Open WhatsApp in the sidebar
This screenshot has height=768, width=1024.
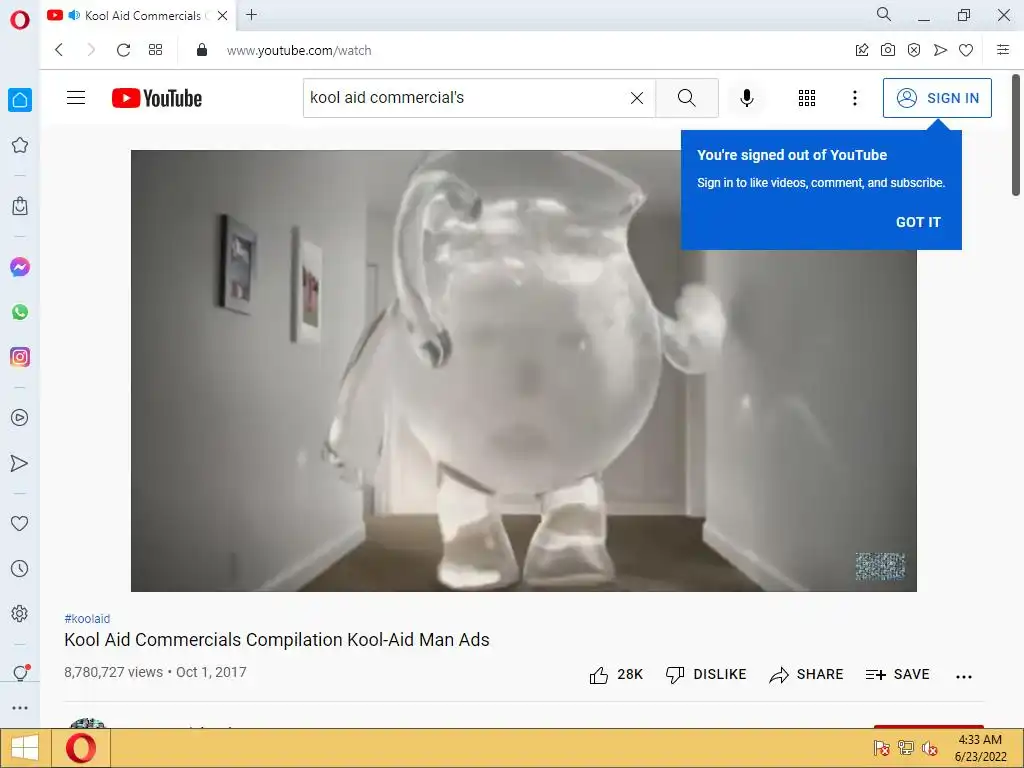click(x=20, y=312)
